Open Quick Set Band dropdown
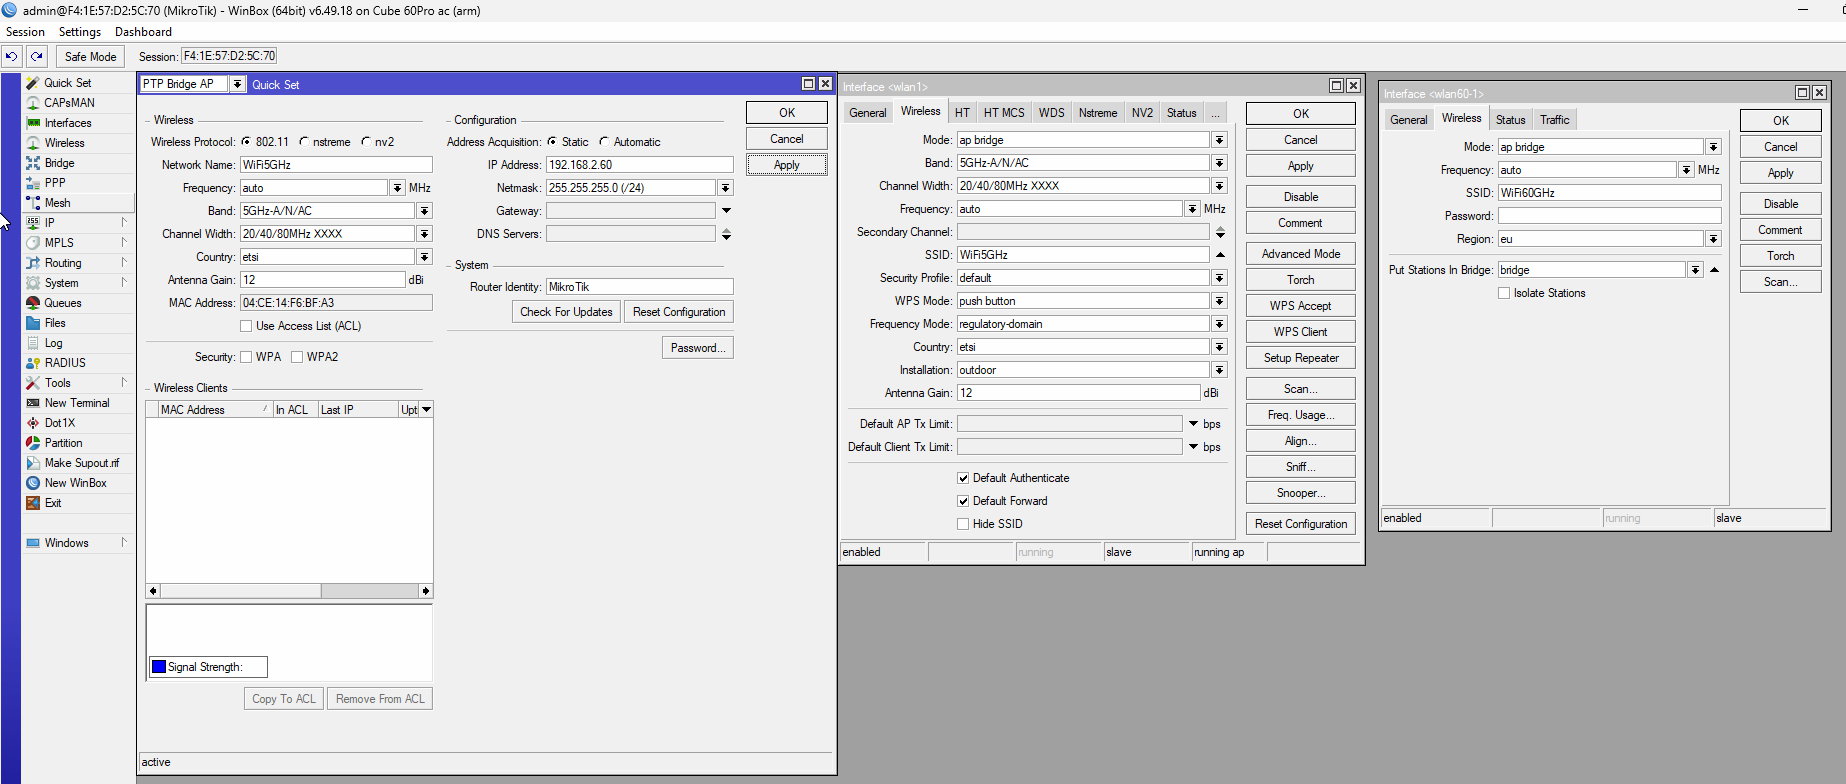Viewport: 1846px width, 784px height. point(425,211)
